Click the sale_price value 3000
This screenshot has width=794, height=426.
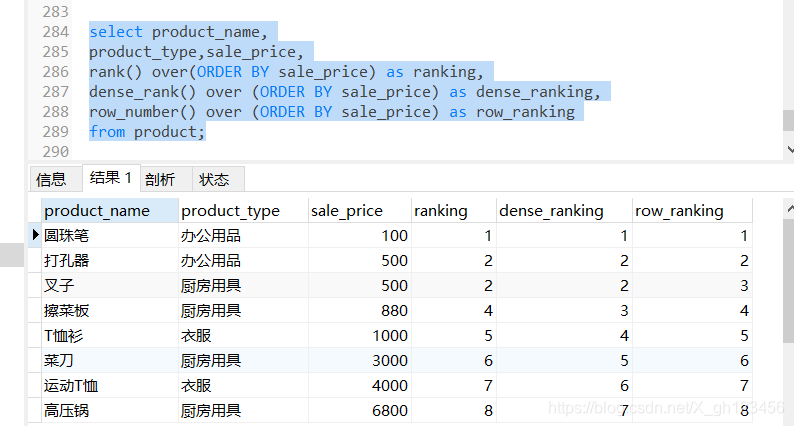[360, 360]
